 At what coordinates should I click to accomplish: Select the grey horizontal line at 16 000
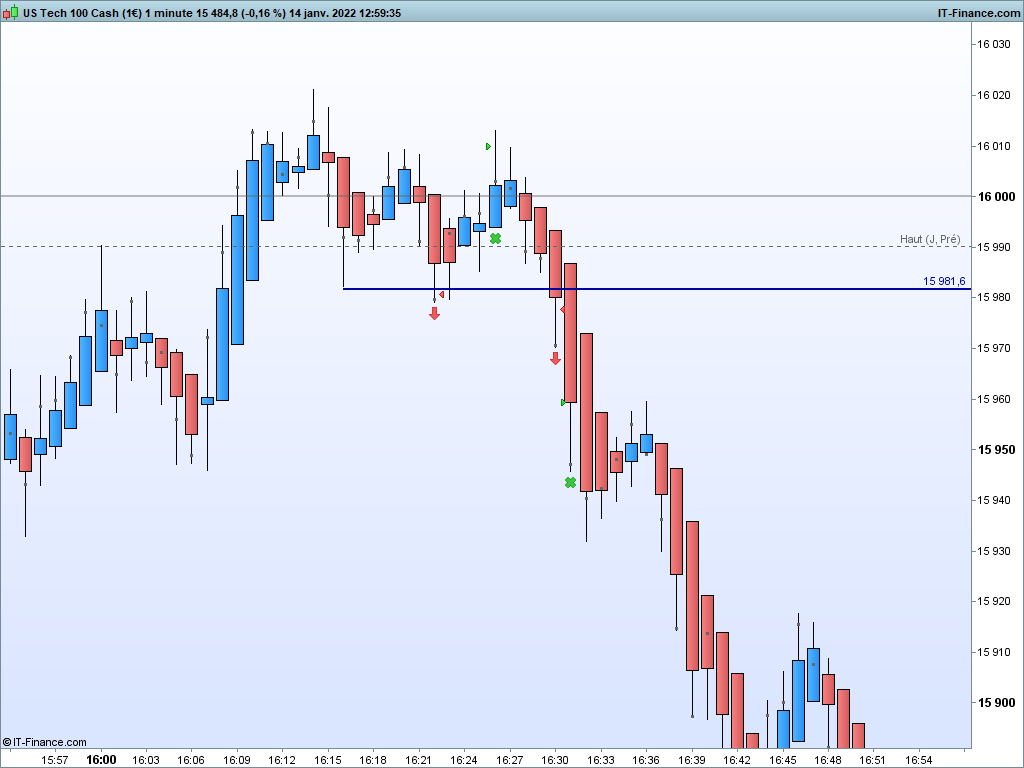coord(485,196)
